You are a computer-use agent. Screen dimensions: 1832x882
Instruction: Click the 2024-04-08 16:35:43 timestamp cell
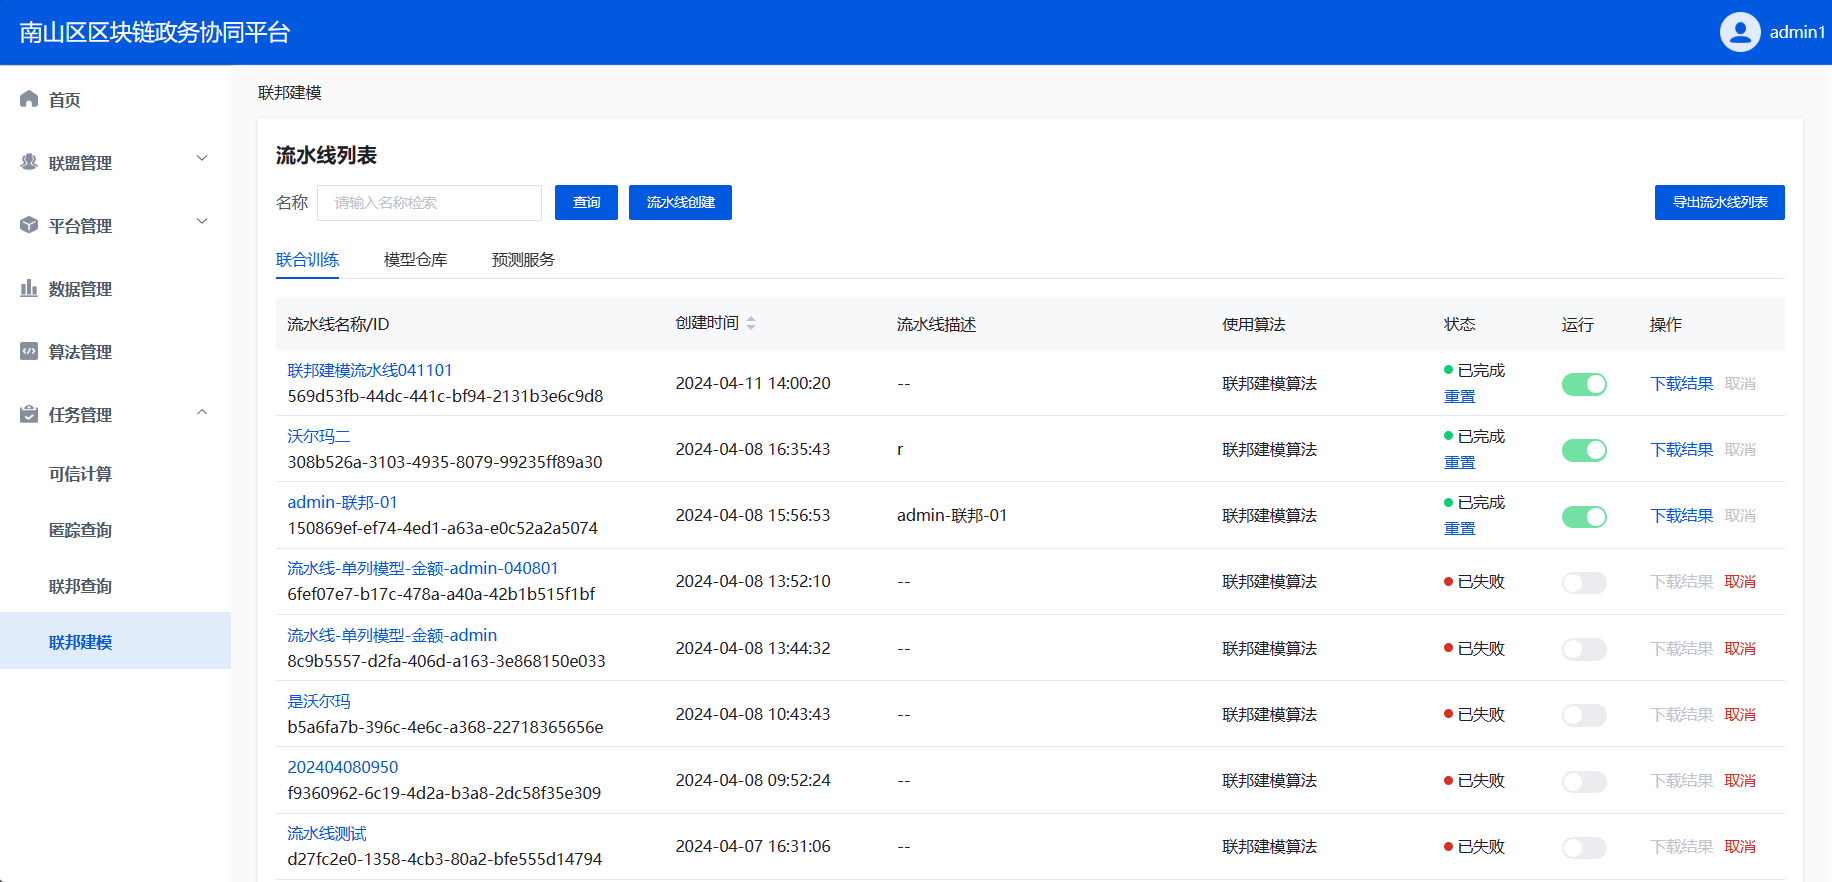point(753,449)
